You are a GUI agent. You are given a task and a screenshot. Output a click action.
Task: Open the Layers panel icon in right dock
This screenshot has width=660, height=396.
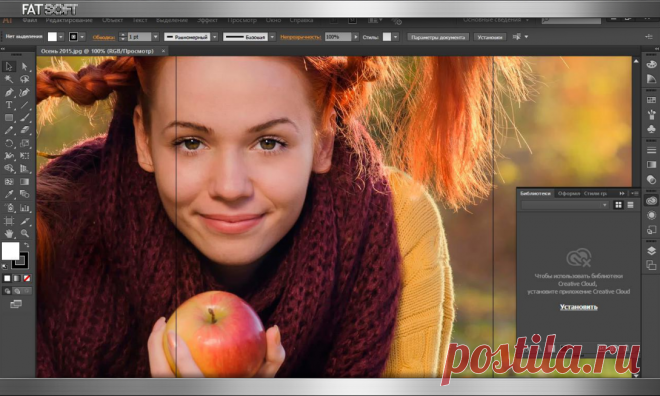coord(651,251)
